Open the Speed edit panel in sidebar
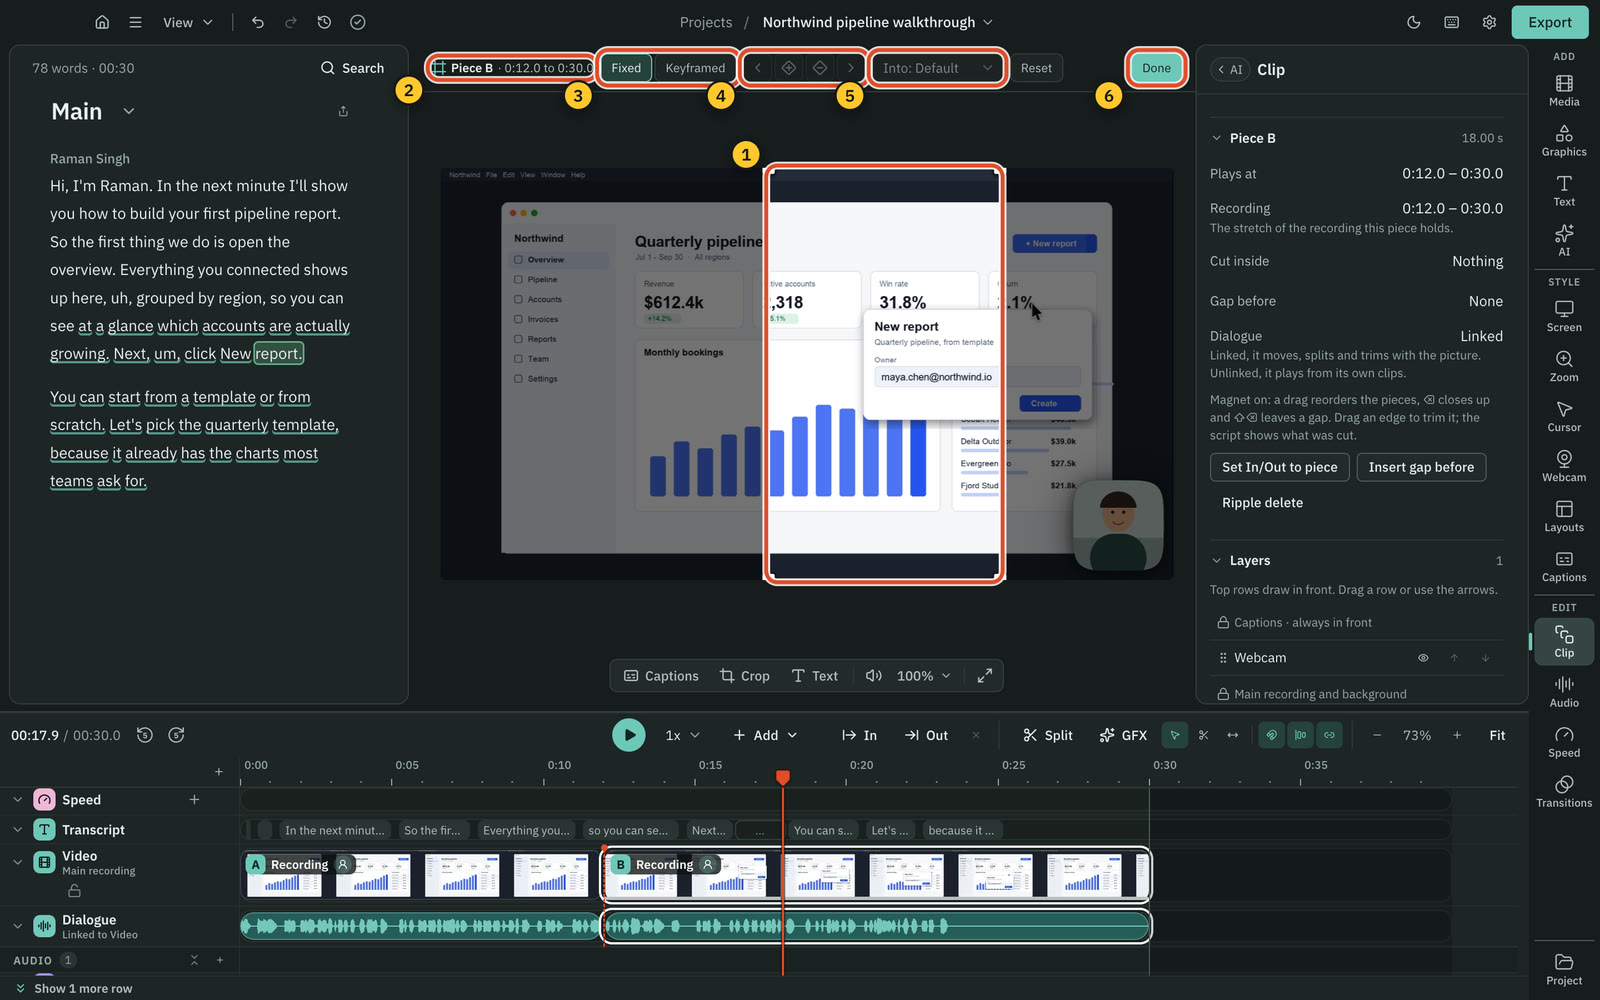Image resolution: width=1600 pixels, height=1000 pixels. [x=1564, y=741]
